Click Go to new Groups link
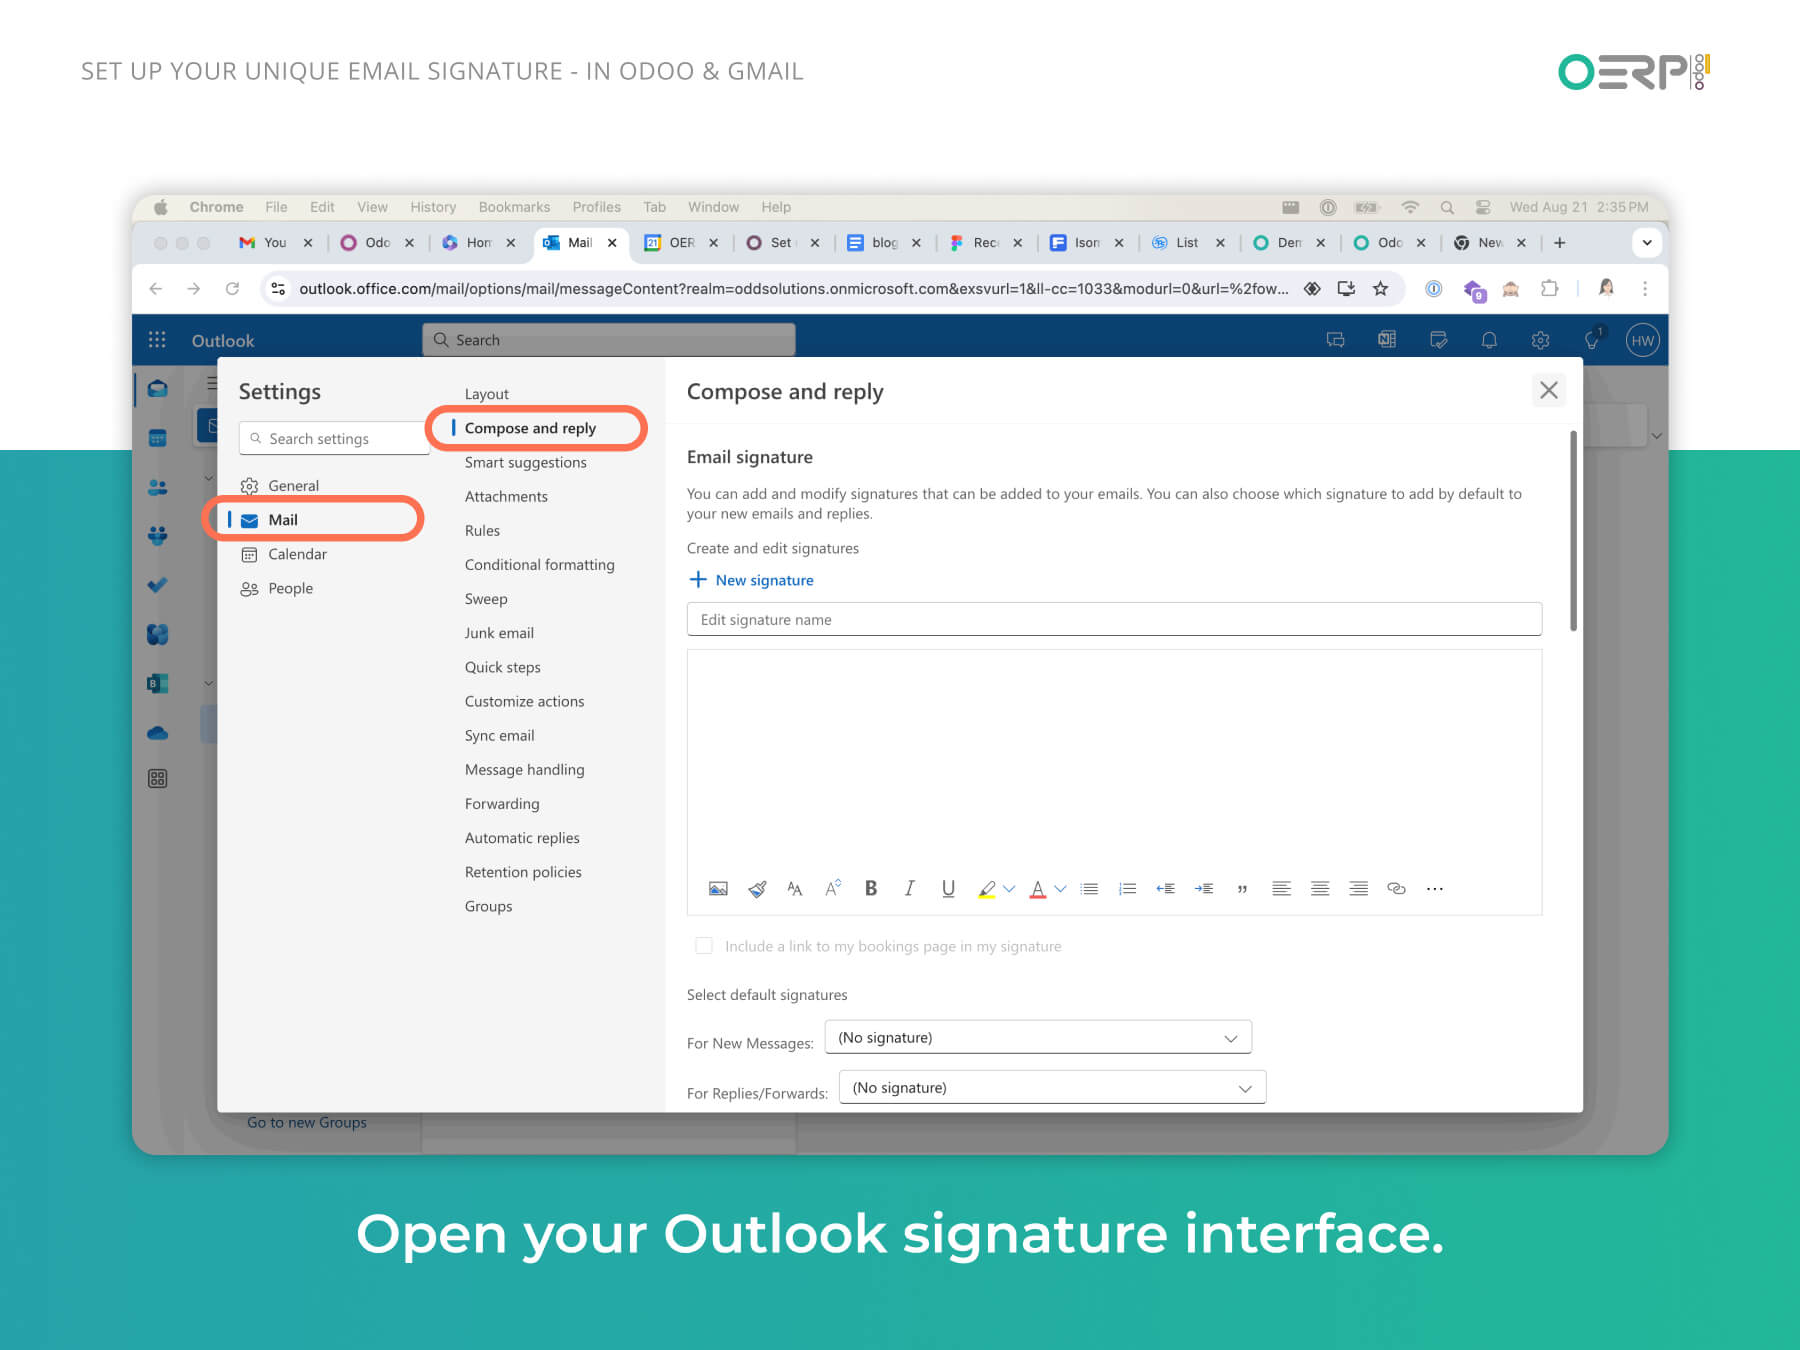The width and height of the screenshot is (1800, 1350). (306, 1122)
